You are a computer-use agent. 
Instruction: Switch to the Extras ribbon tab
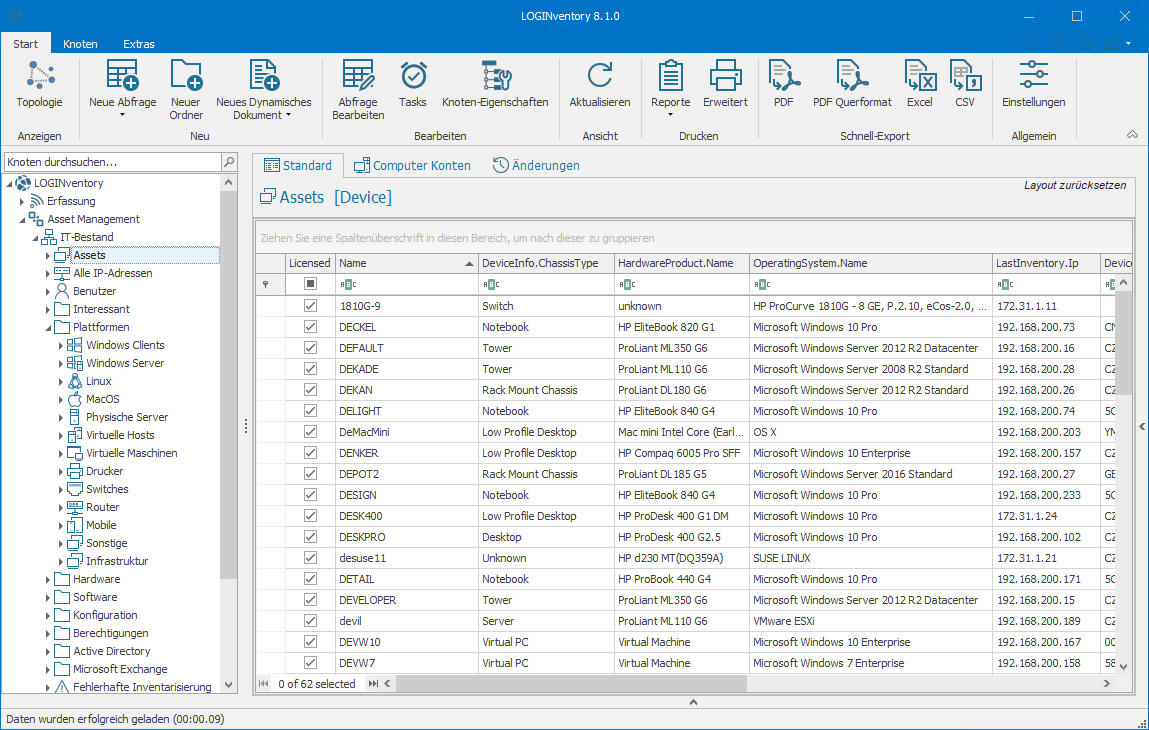[x=138, y=44]
